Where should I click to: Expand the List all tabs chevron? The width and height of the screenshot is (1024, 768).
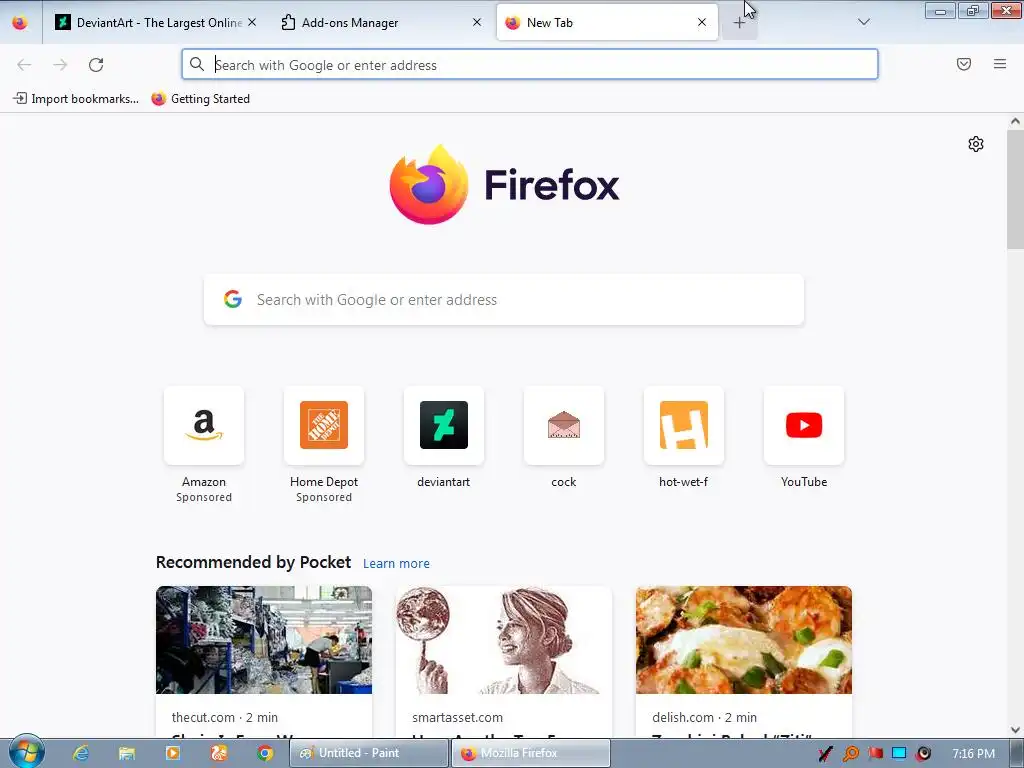click(x=863, y=22)
